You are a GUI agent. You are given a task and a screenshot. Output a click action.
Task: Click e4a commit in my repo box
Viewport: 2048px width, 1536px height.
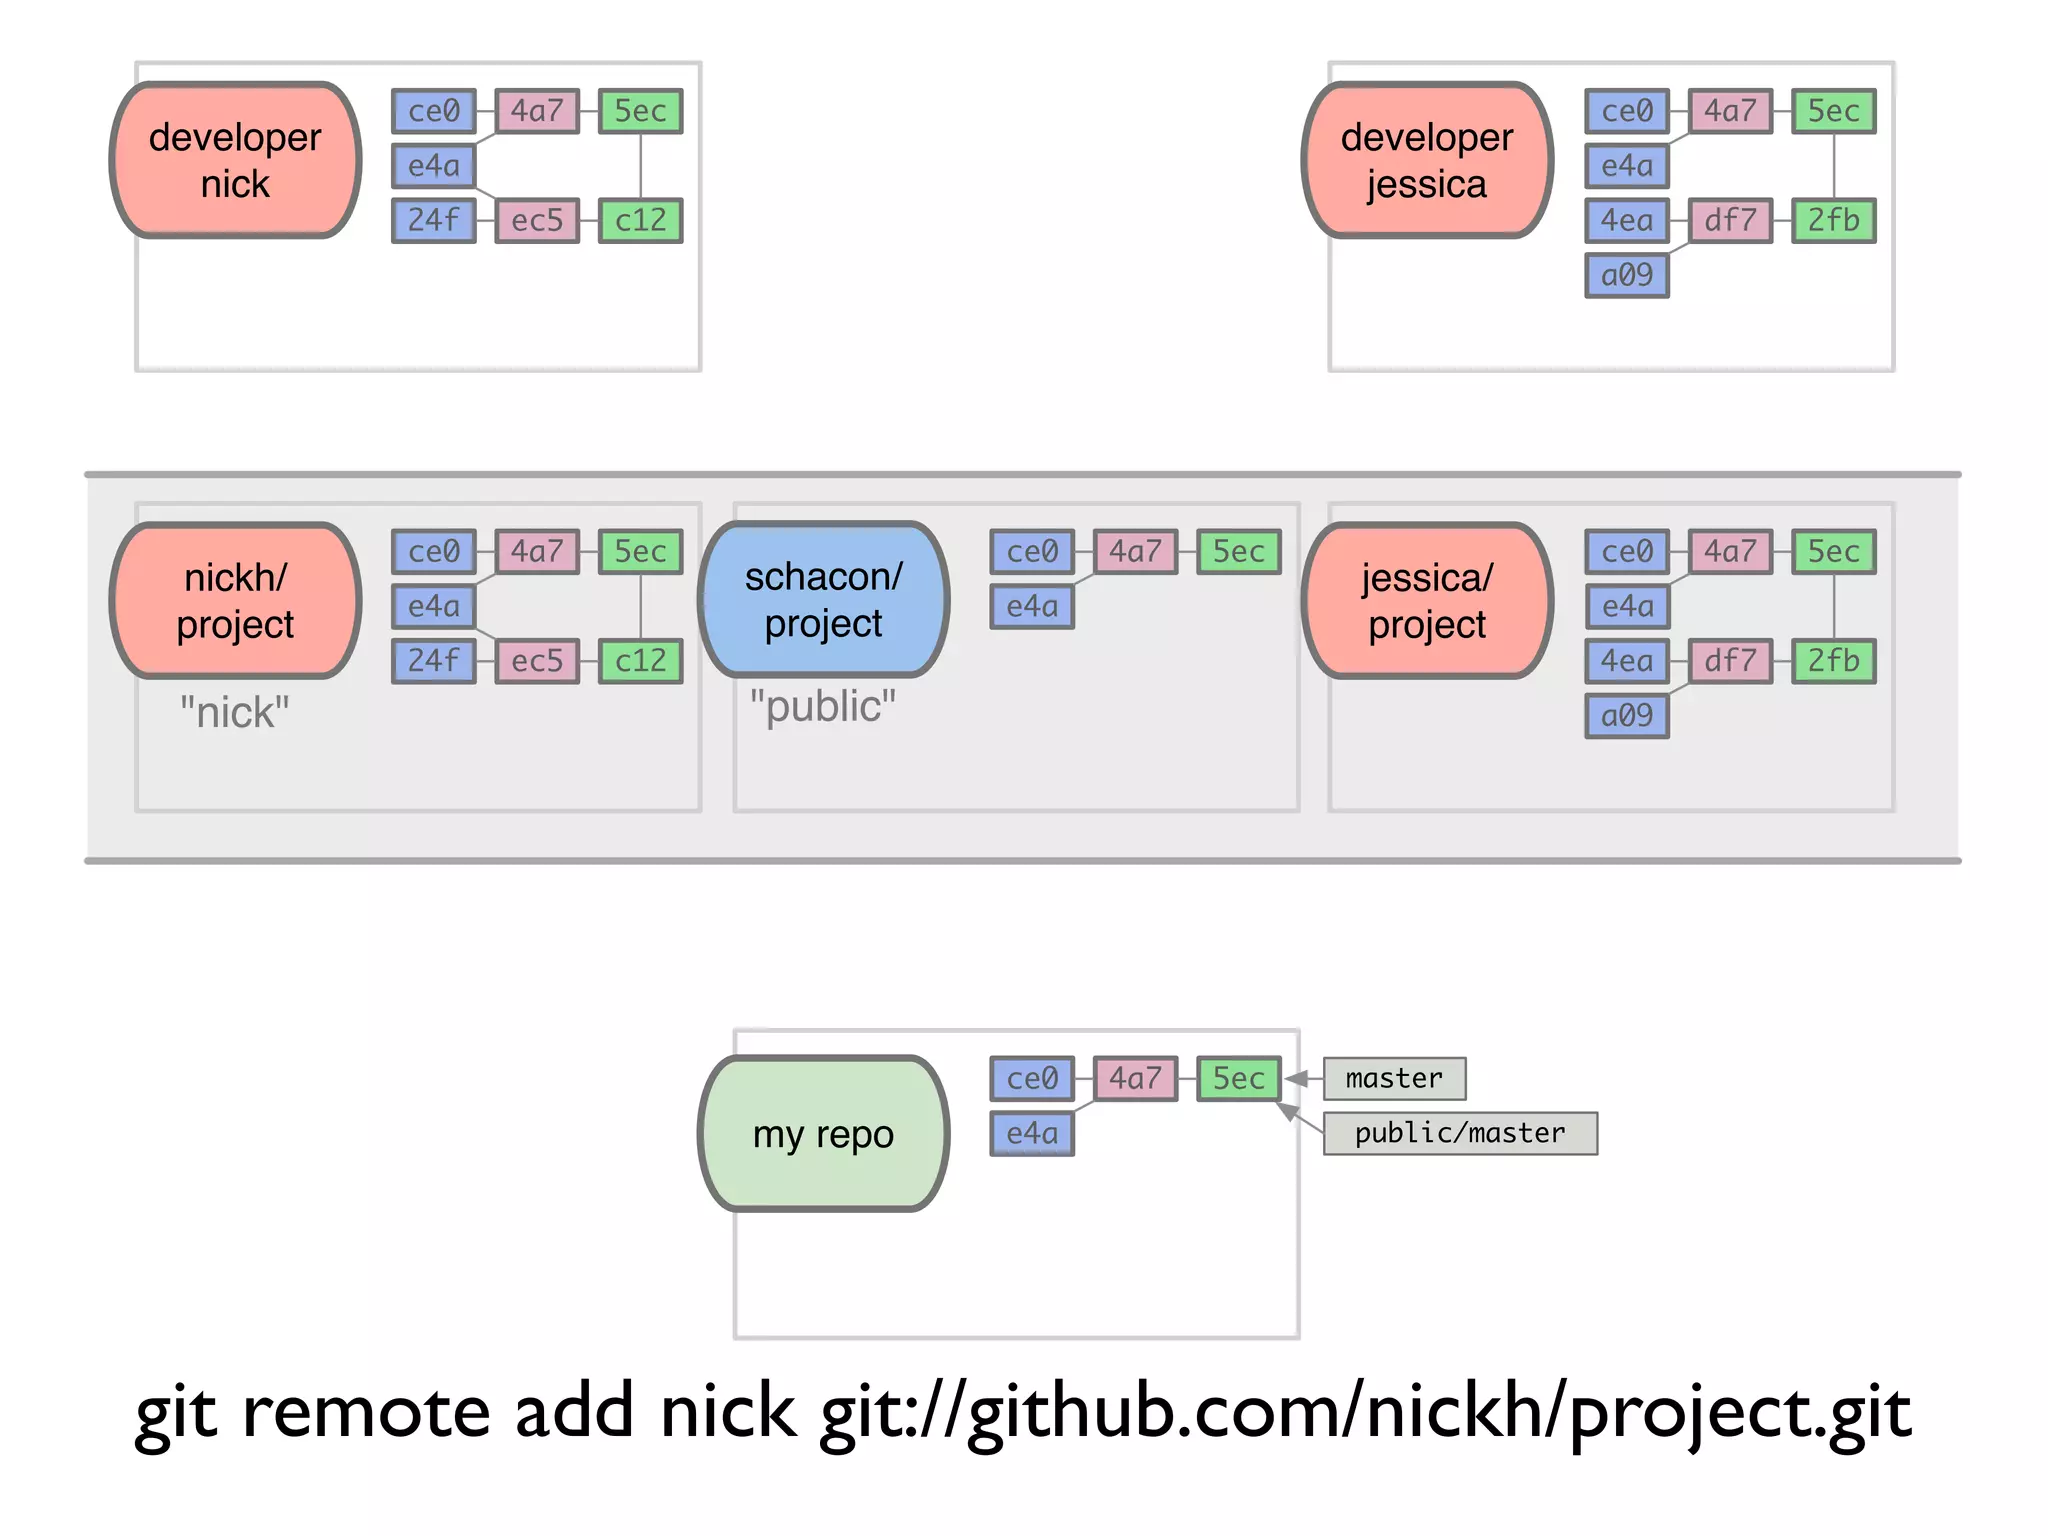pyautogui.click(x=1032, y=1133)
